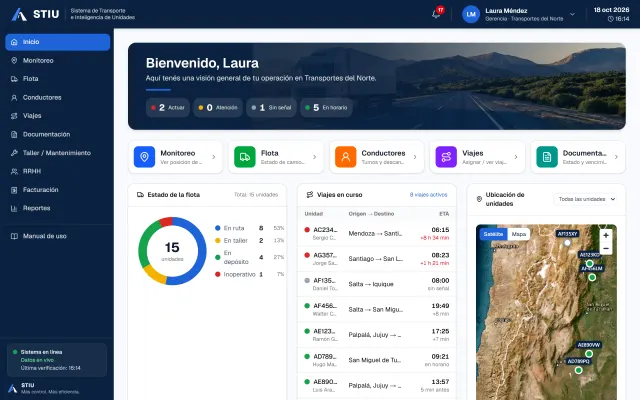Click the blue Monitoreo card icon
640x400 pixels.
point(144,157)
